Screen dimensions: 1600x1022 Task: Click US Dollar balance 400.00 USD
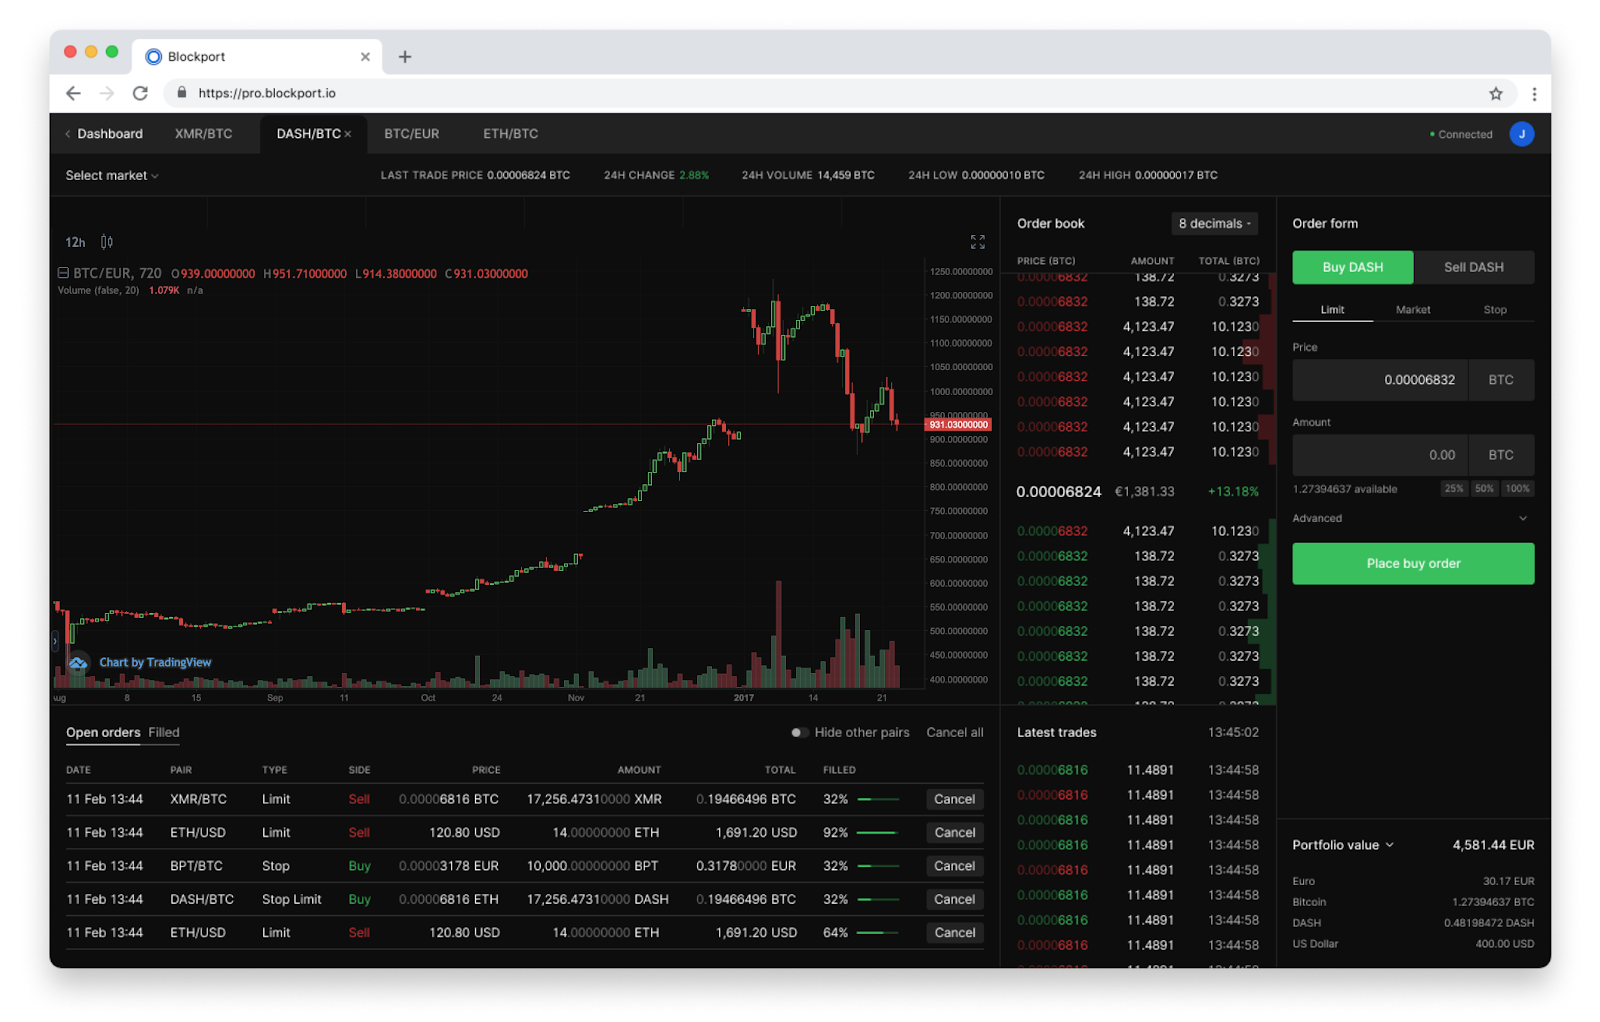(x=1504, y=944)
